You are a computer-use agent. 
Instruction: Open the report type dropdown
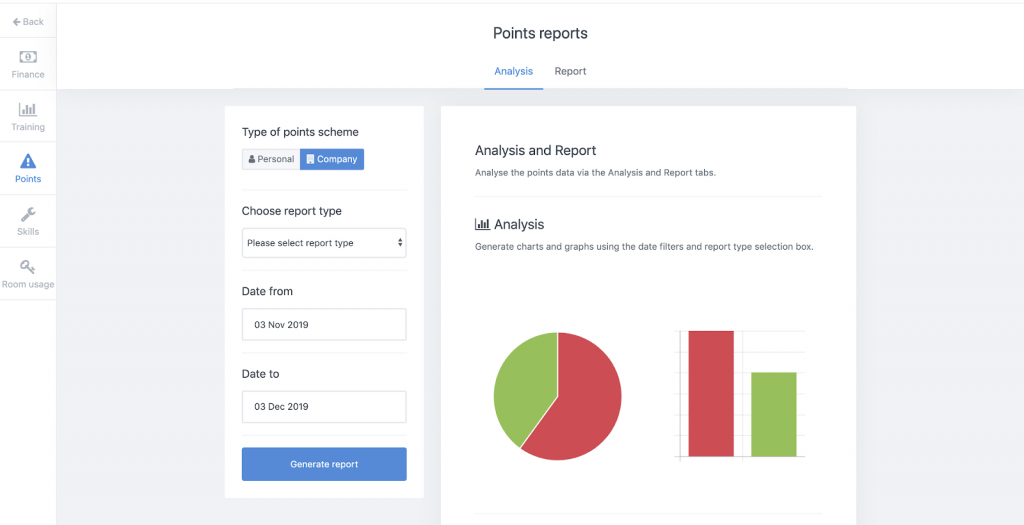point(324,243)
